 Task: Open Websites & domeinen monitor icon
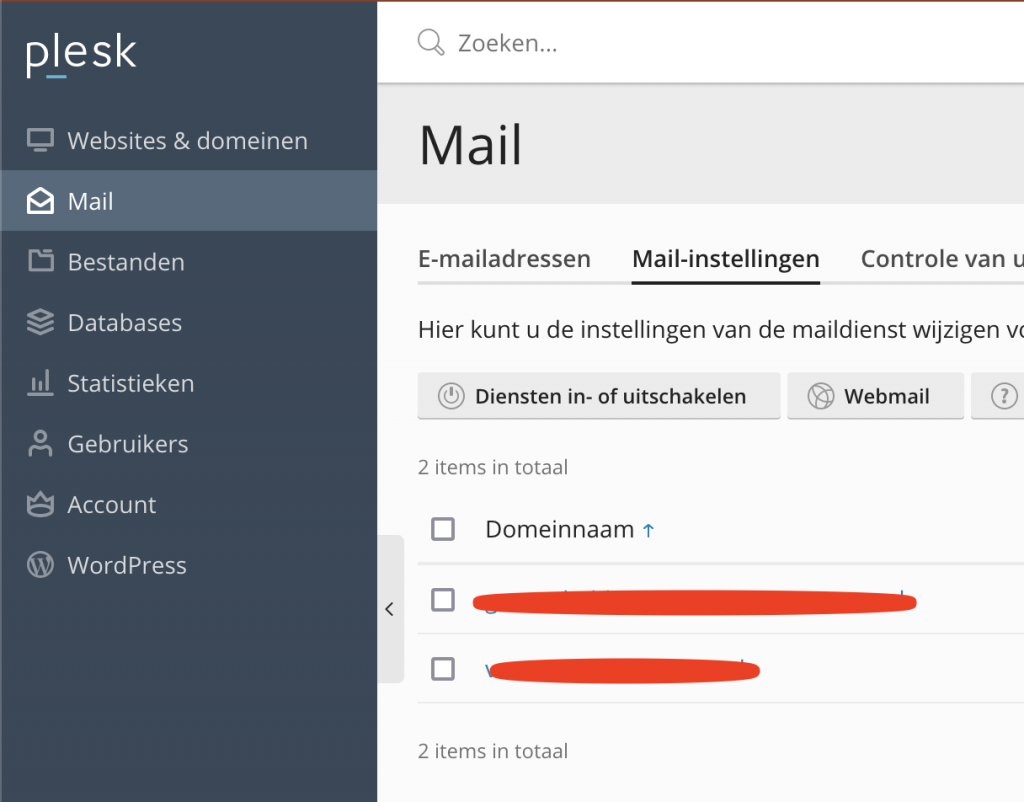pos(40,140)
